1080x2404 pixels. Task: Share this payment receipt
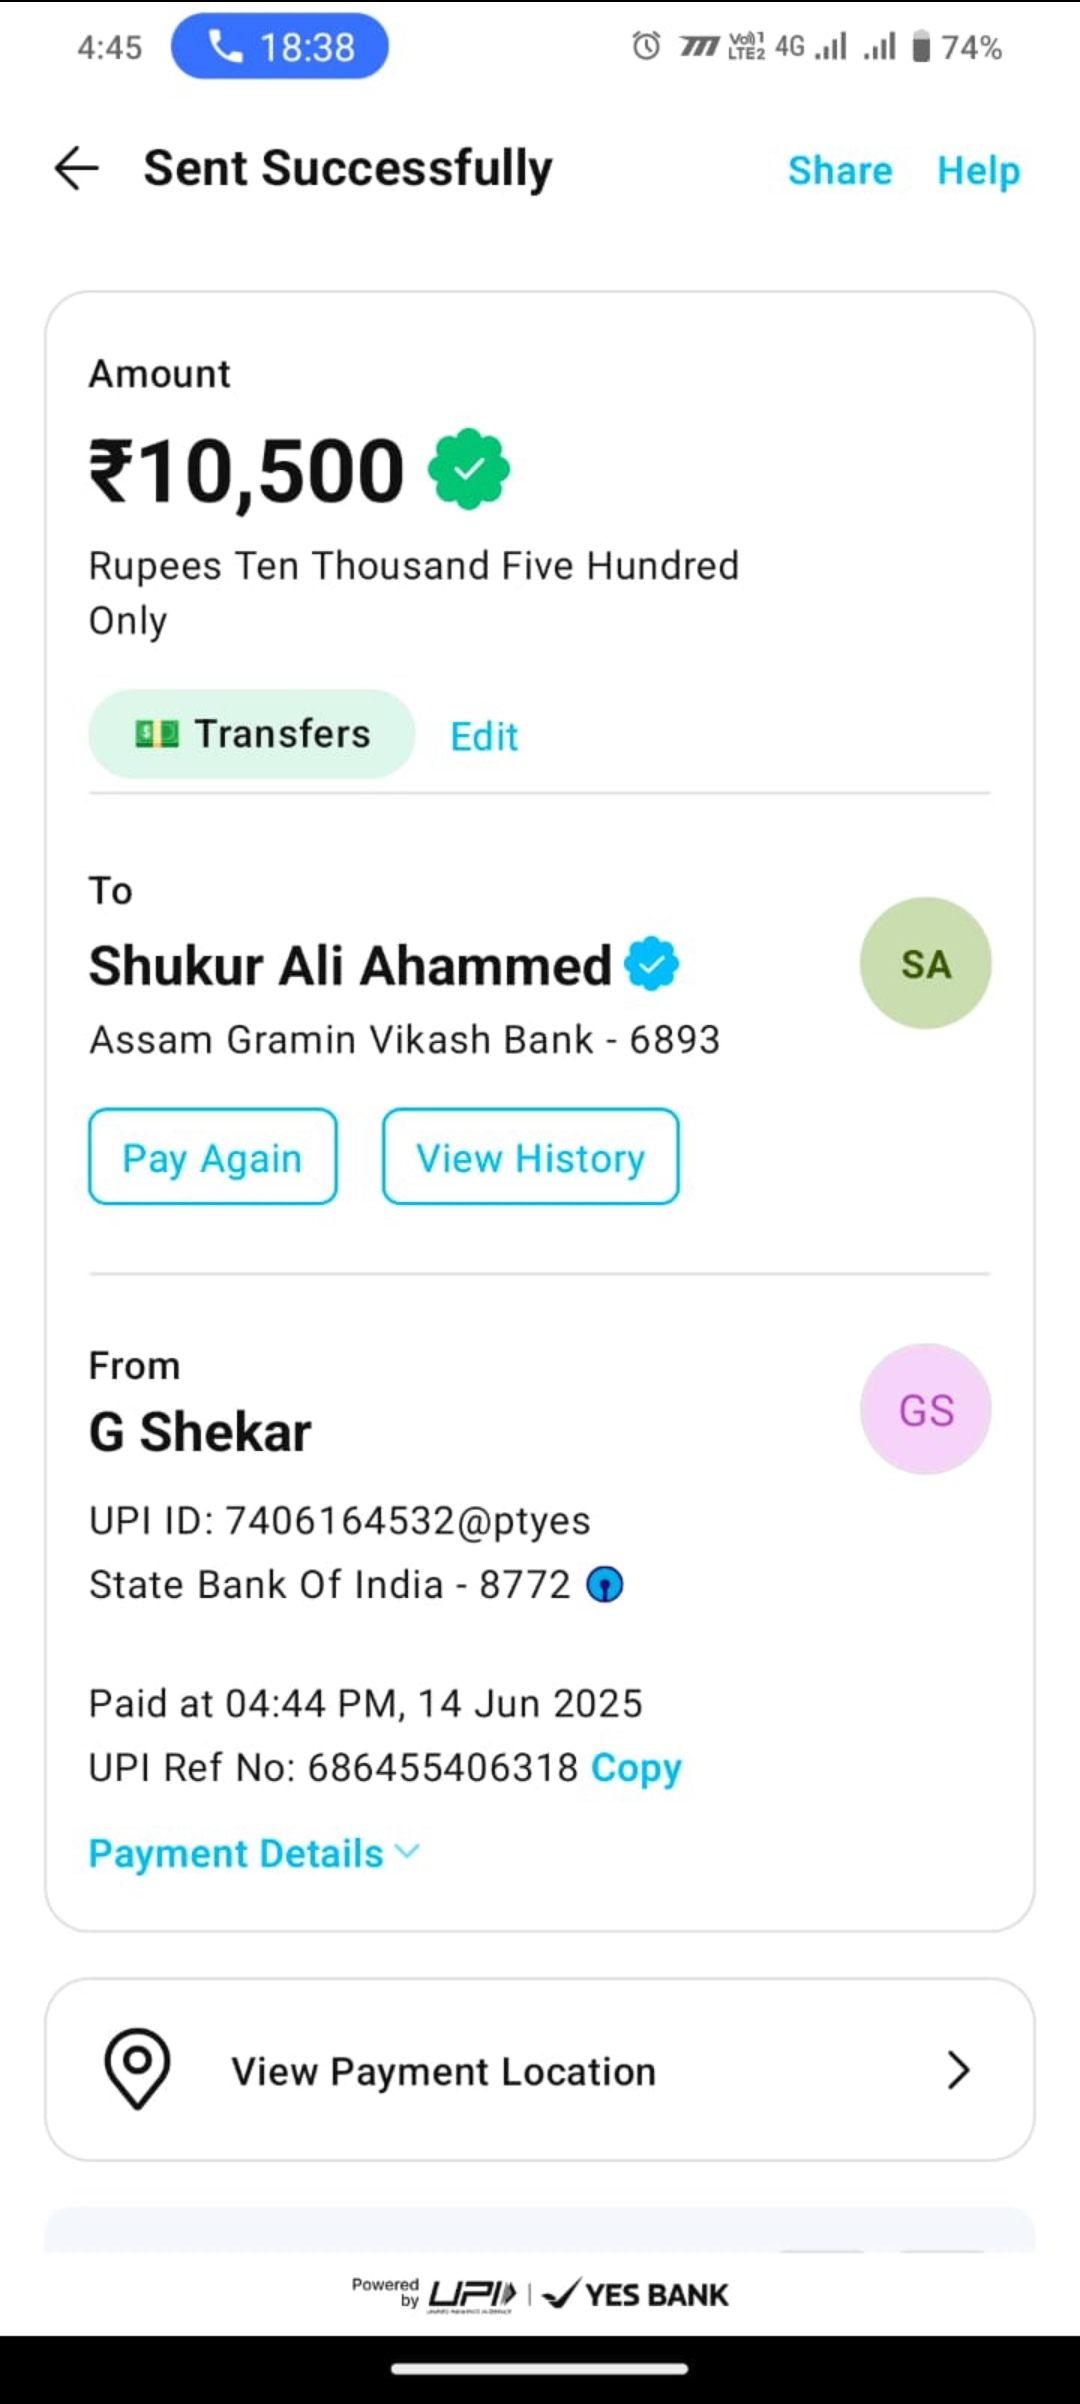(x=840, y=170)
